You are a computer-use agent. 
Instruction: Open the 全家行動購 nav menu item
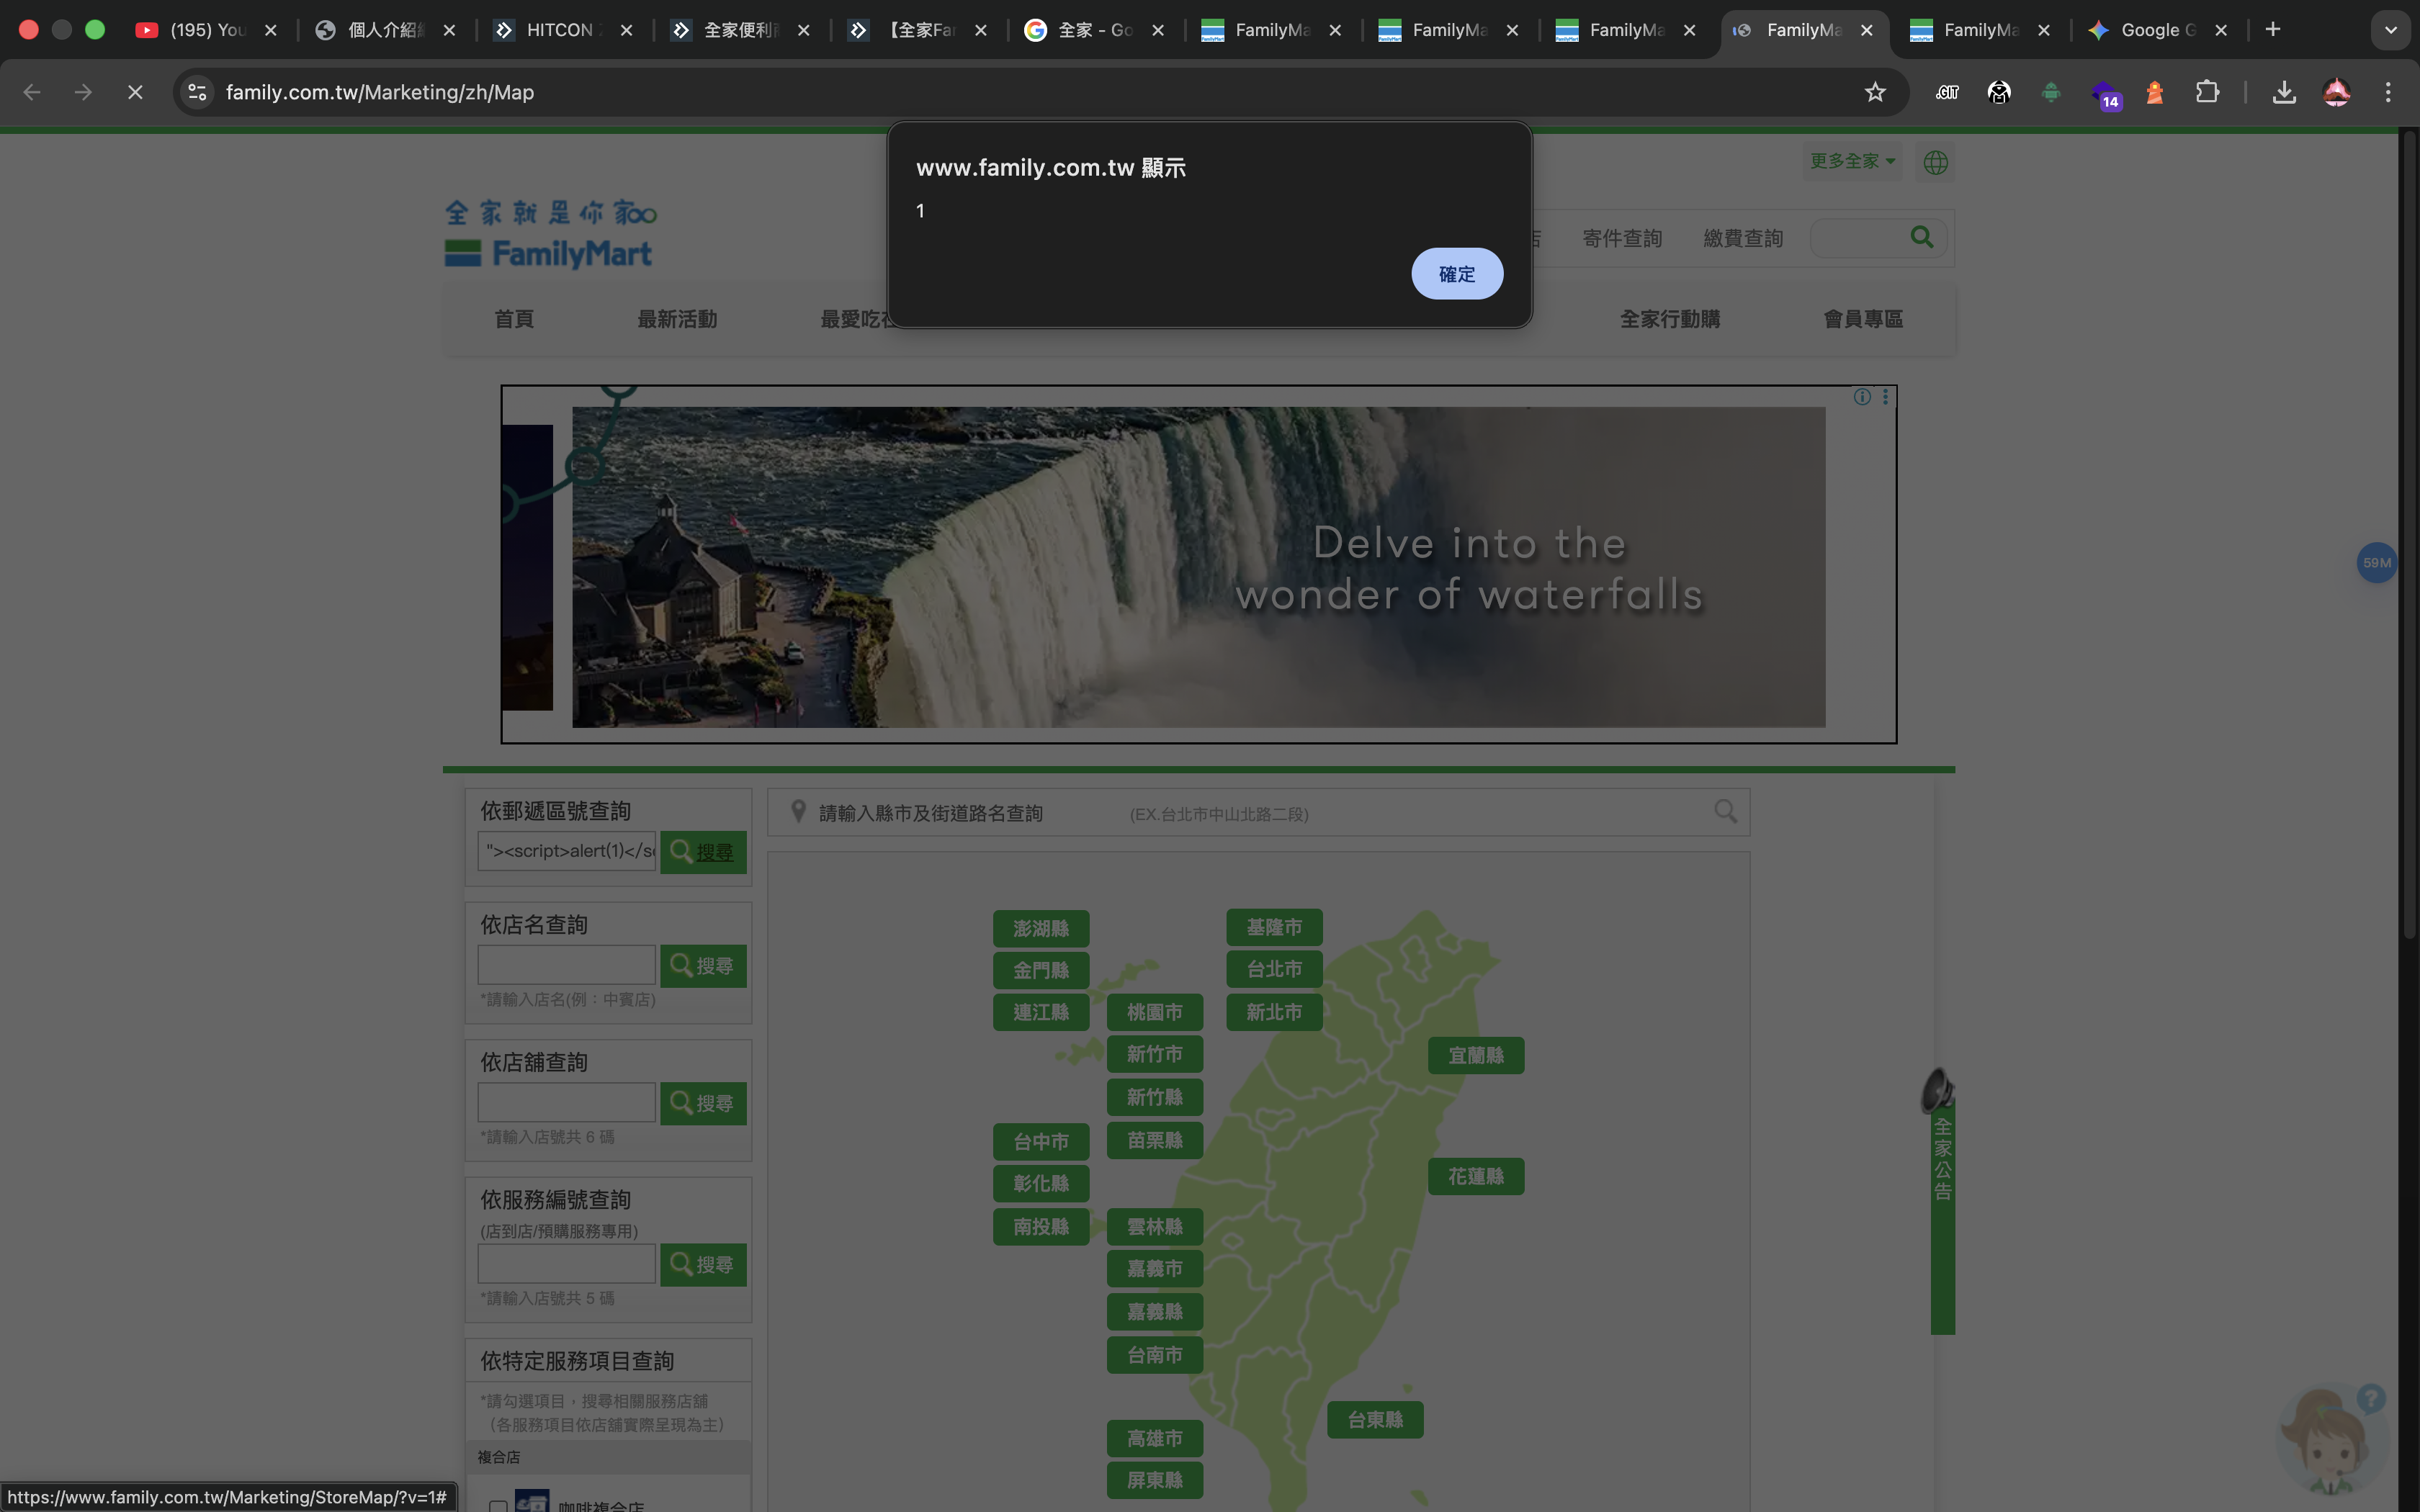click(x=1670, y=319)
